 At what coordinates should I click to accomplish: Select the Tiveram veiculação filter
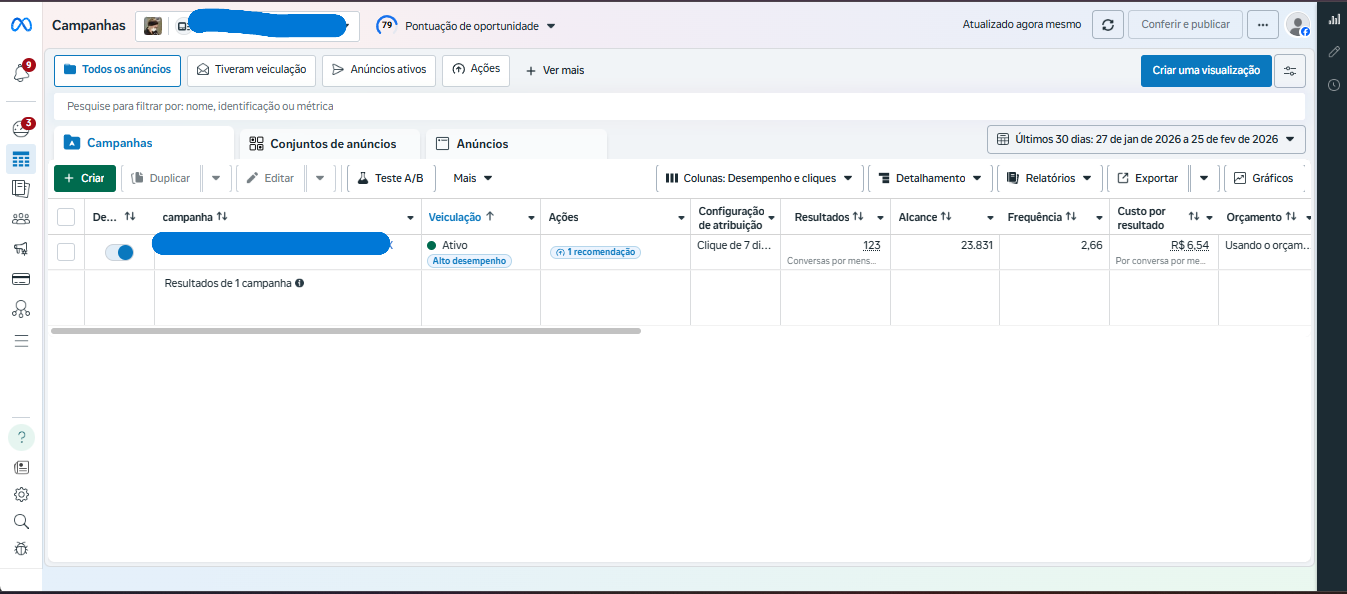click(251, 70)
